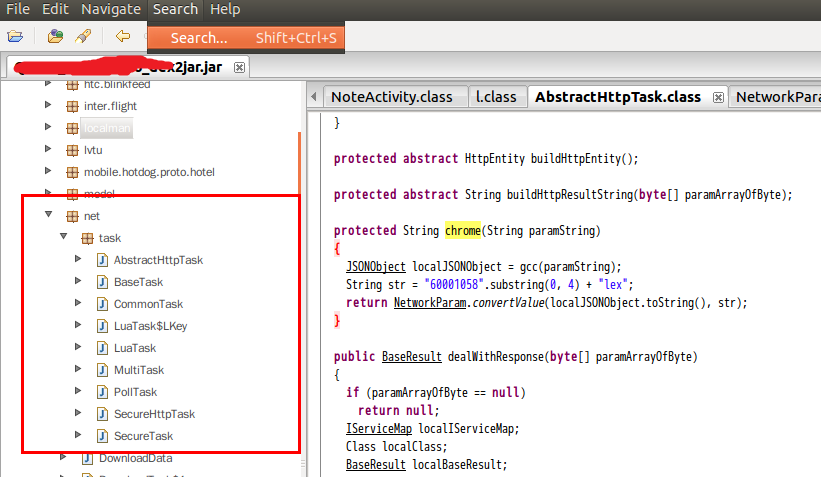Click the inter.flight package icon
The width and height of the screenshot is (821, 477).
72,106
